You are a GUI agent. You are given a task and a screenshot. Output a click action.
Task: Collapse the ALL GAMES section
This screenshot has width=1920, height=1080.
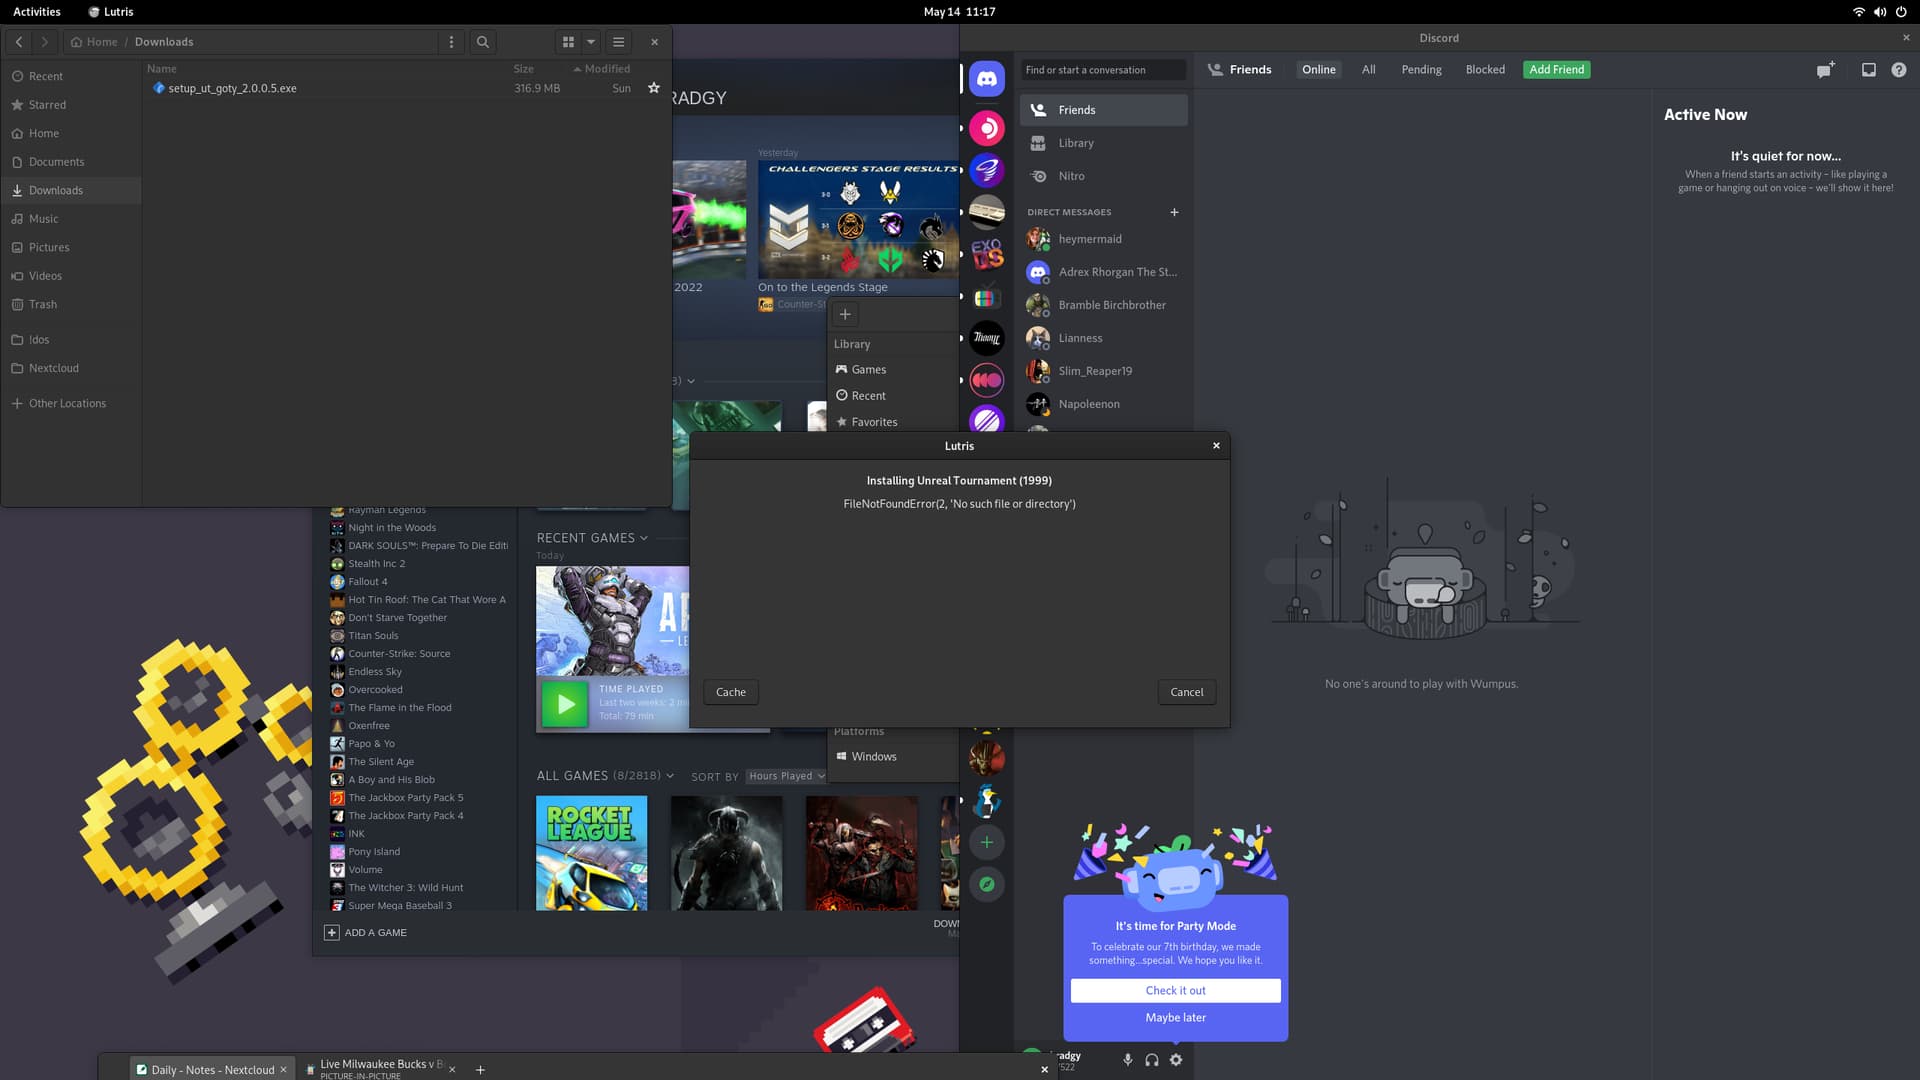668,775
